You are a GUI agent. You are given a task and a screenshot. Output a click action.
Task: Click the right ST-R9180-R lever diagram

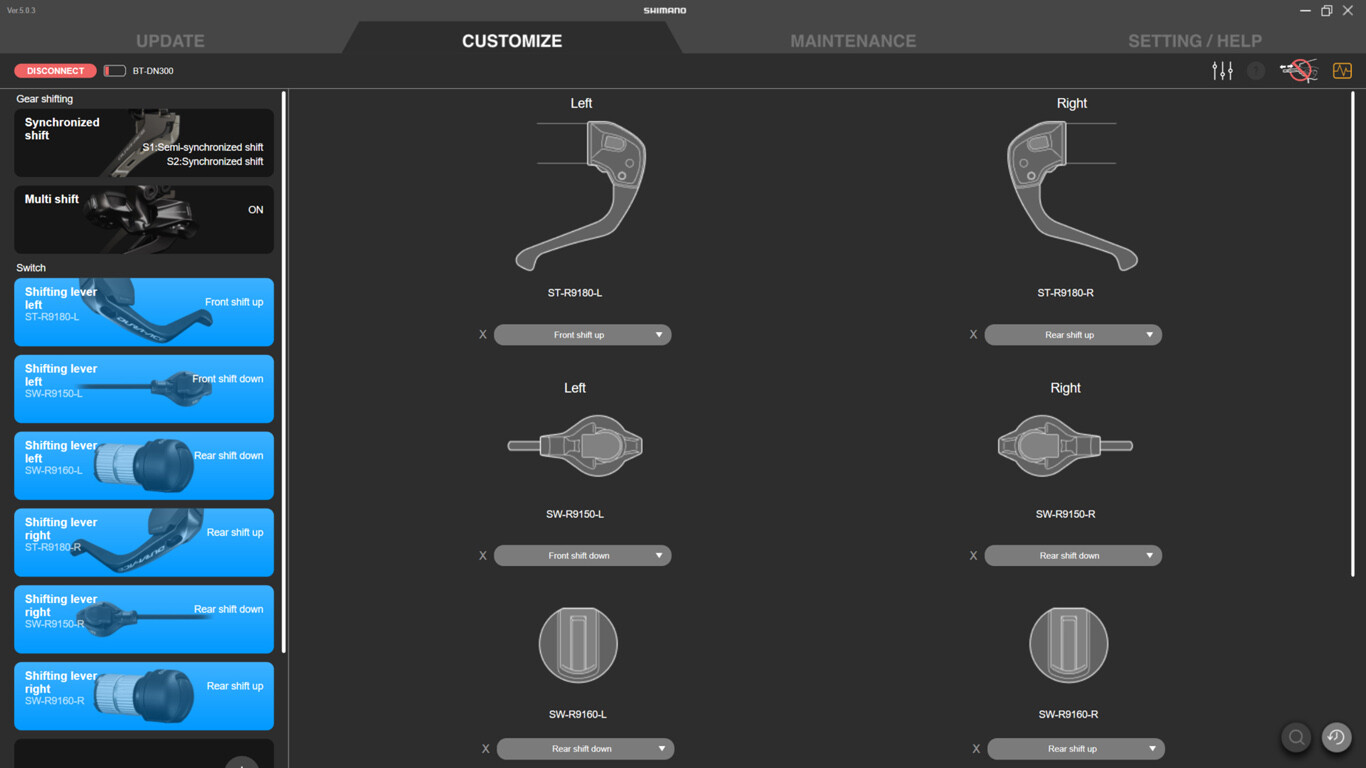(1072, 196)
